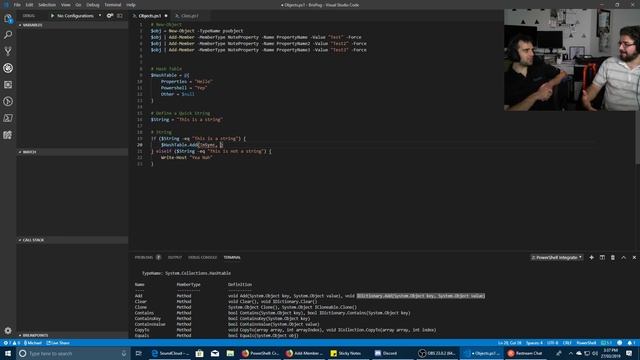Open the Extensions view in activity bar
640x360 pixels.
(x=8, y=85)
